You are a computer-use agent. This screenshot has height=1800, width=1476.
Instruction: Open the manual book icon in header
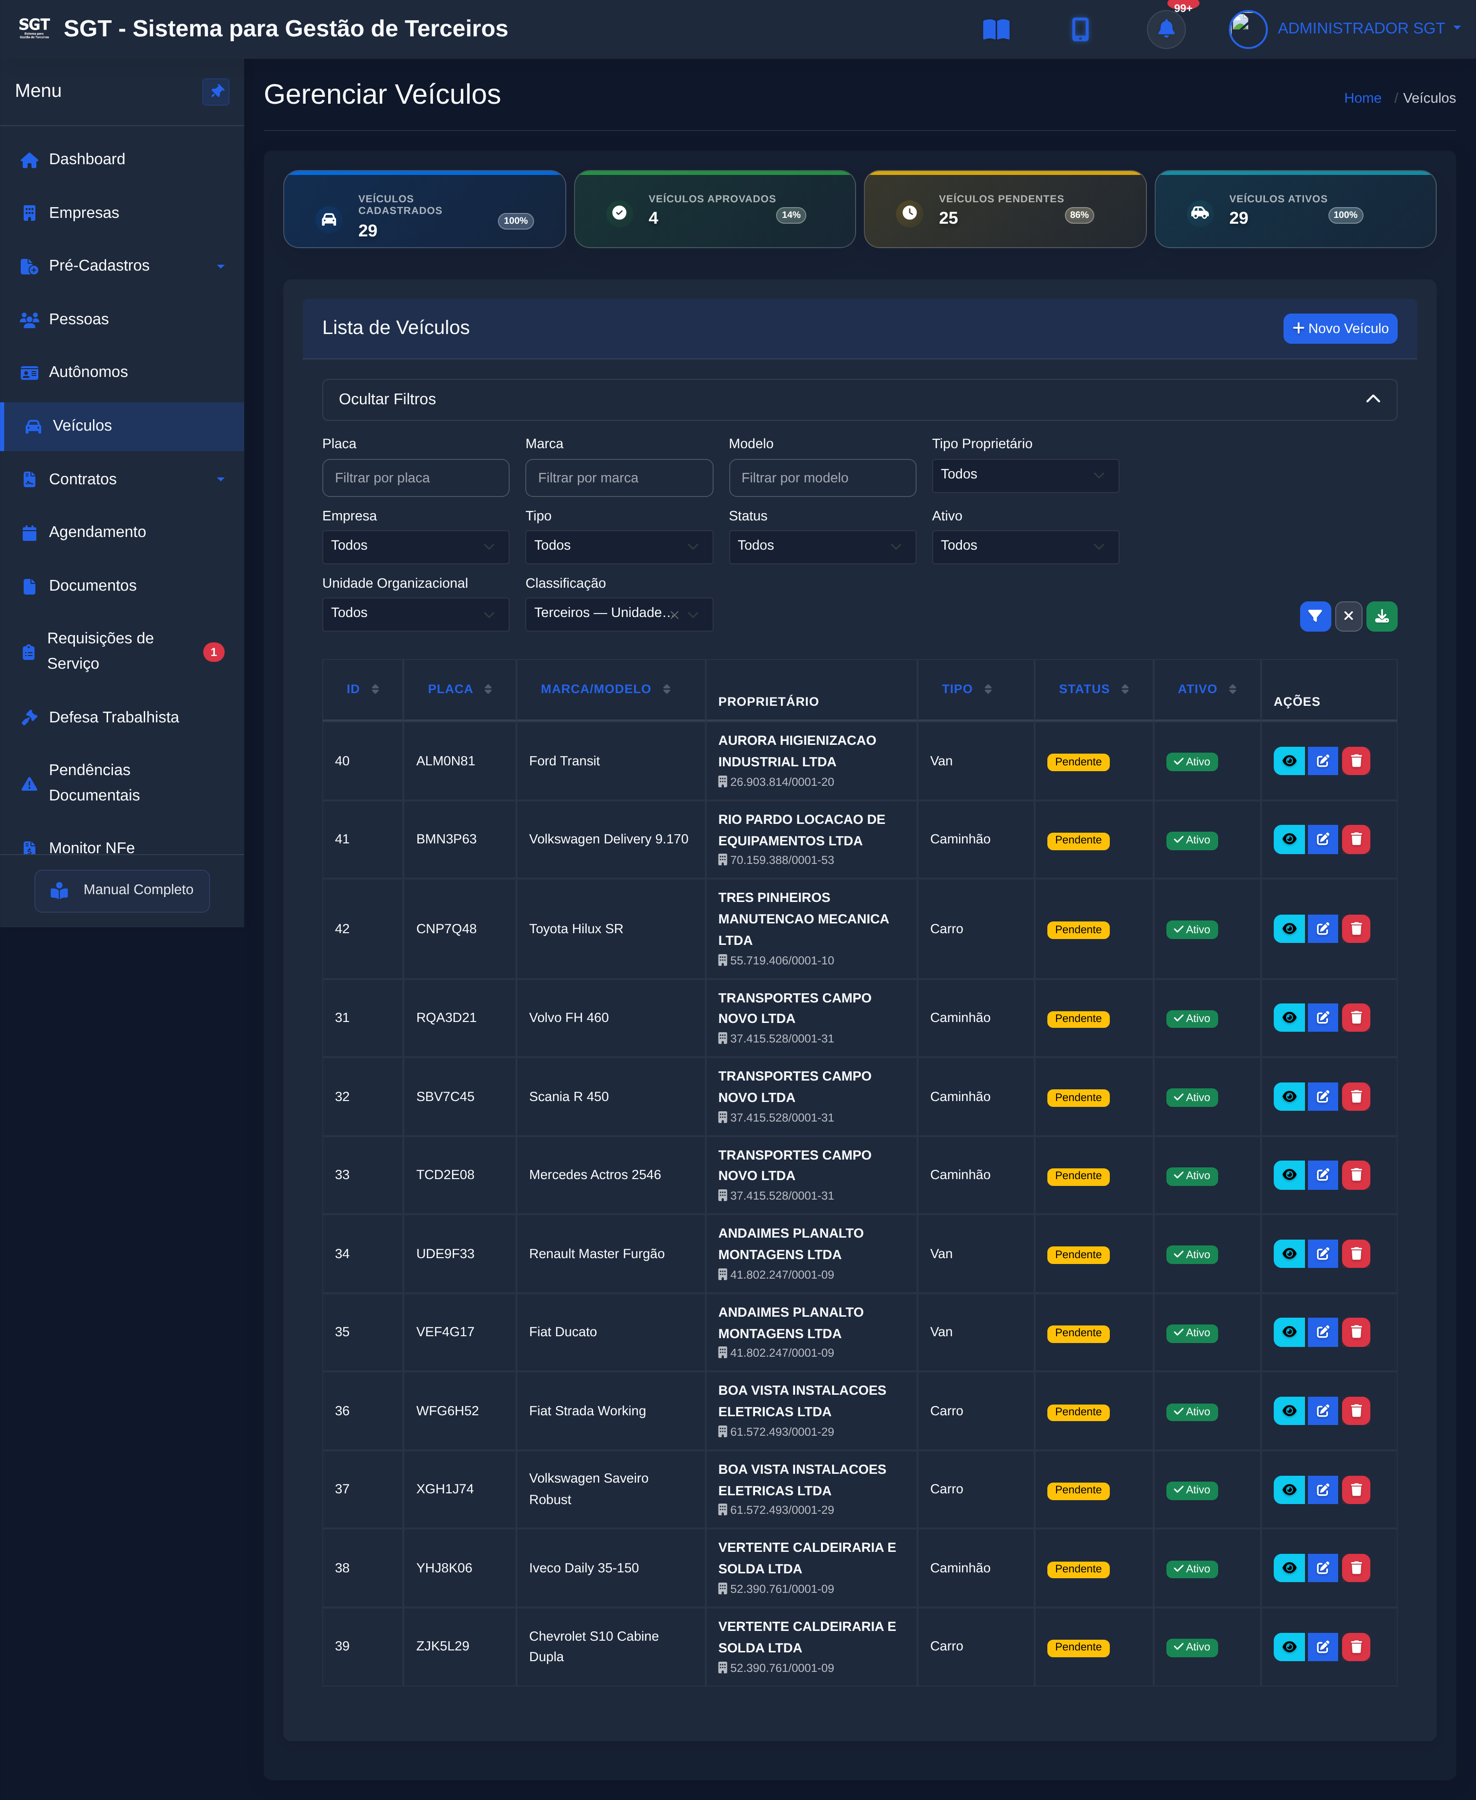coord(996,29)
